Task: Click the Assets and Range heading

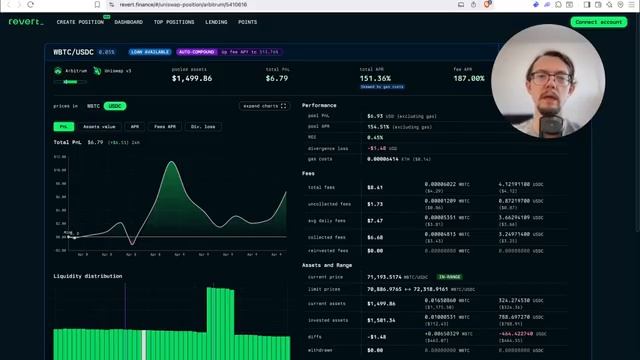Action: [327, 265]
